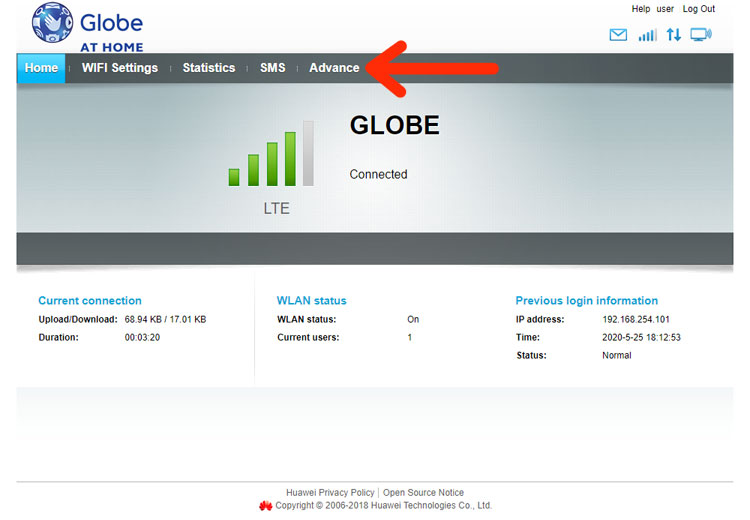Open the messages envelope icon
Screen dimensions: 750x520
point(618,35)
